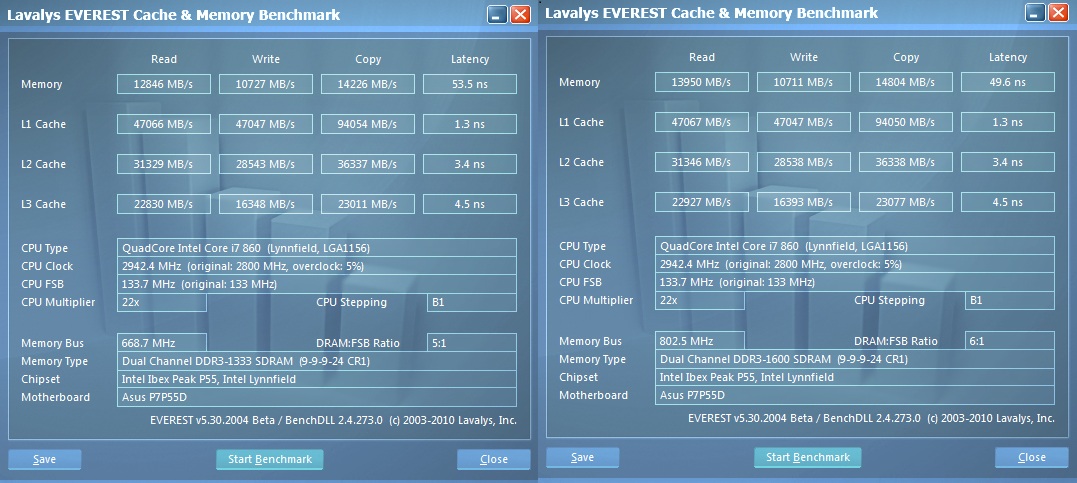Select L3 Cache Read 22927 MB/s

pyautogui.click(x=701, y=202)
